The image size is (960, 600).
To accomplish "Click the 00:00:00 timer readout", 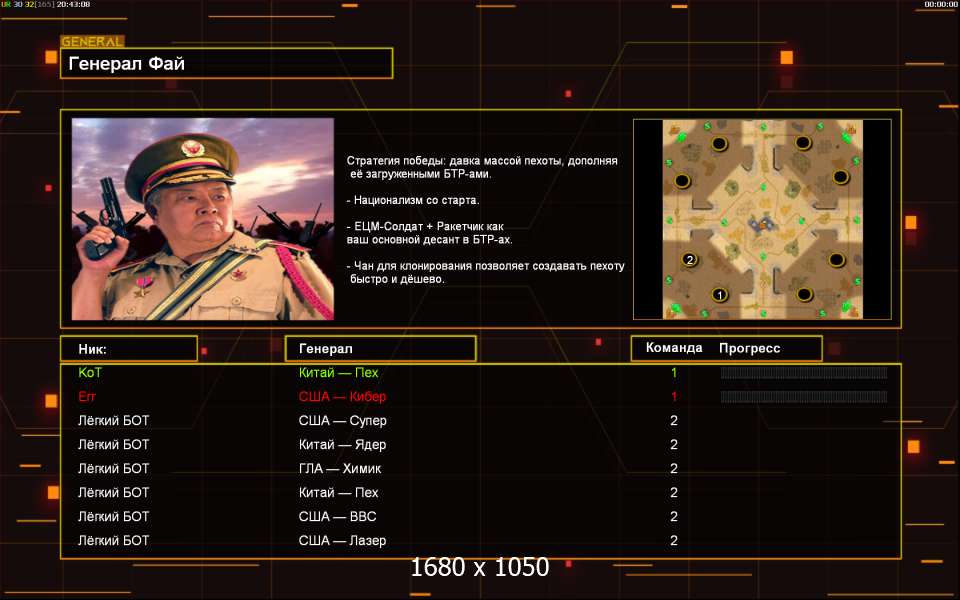I will pyautogui.click(x=940, y=4).
